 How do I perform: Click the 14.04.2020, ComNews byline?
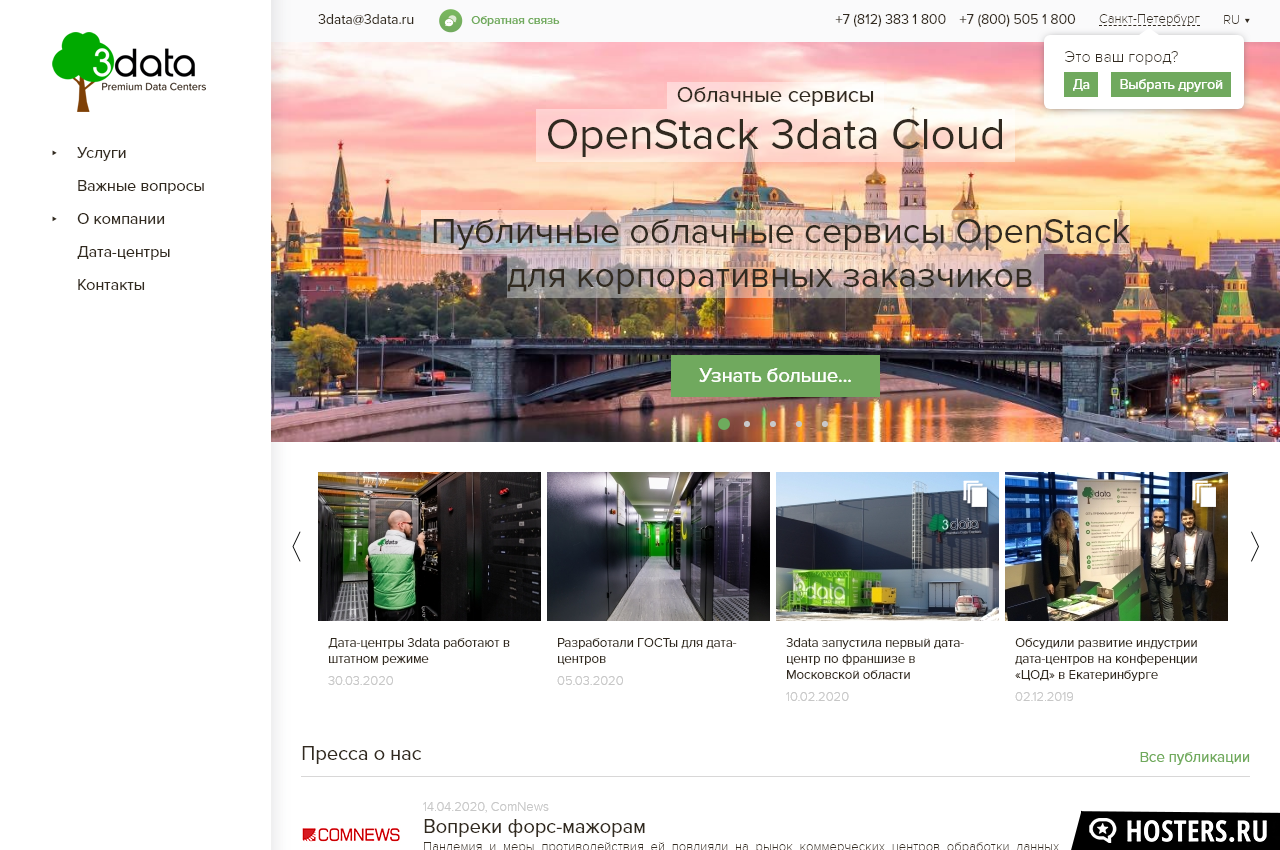point(486,807)
